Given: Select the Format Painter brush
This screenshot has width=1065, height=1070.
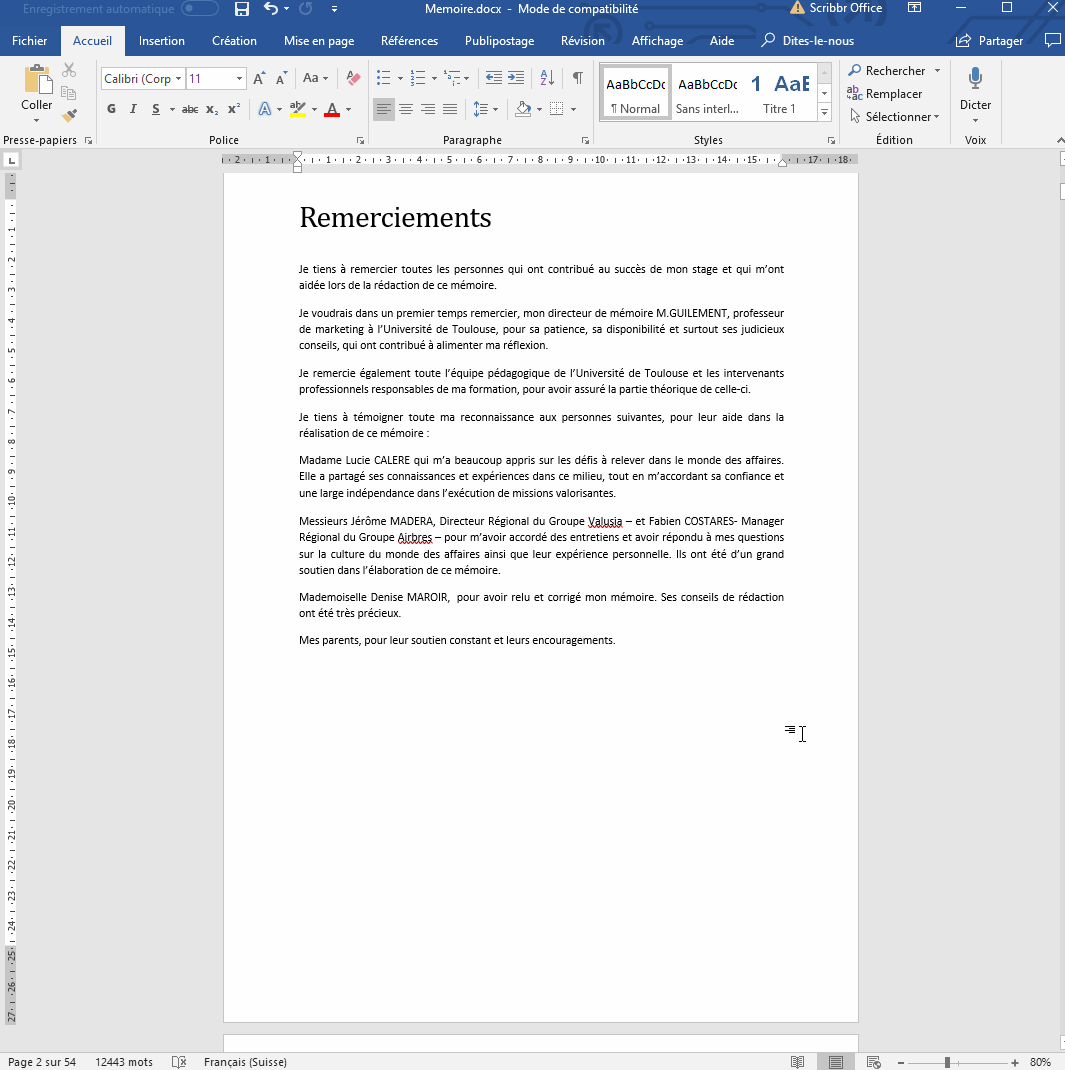Looking at the screenshot, I should coord(69,116).
